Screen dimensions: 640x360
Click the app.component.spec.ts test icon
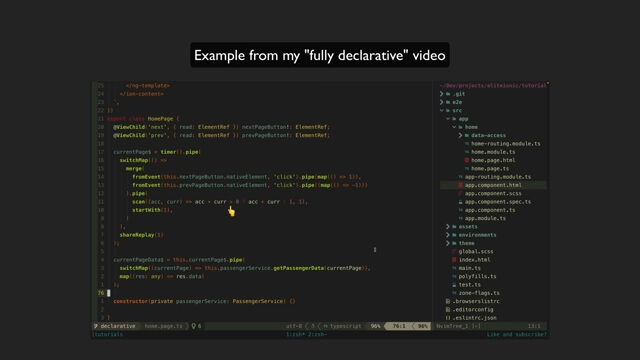(x=460, y=202)
